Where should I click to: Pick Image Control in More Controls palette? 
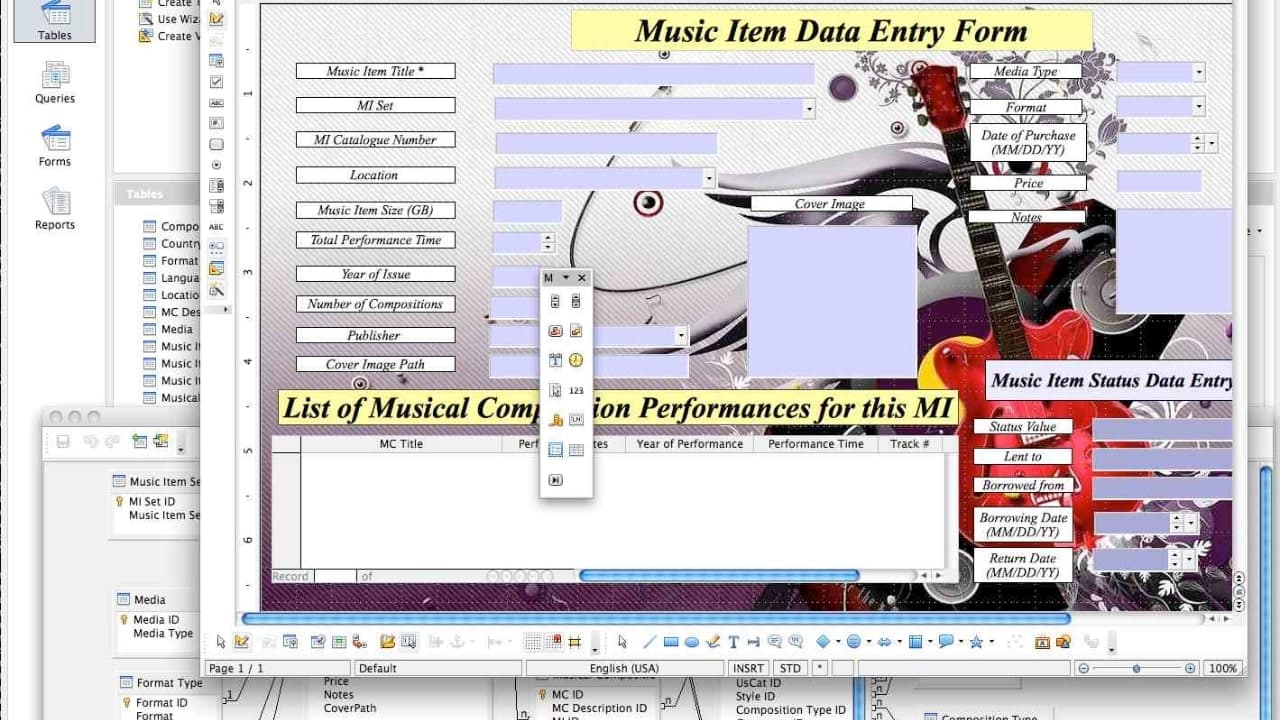[x=576, y=331]
